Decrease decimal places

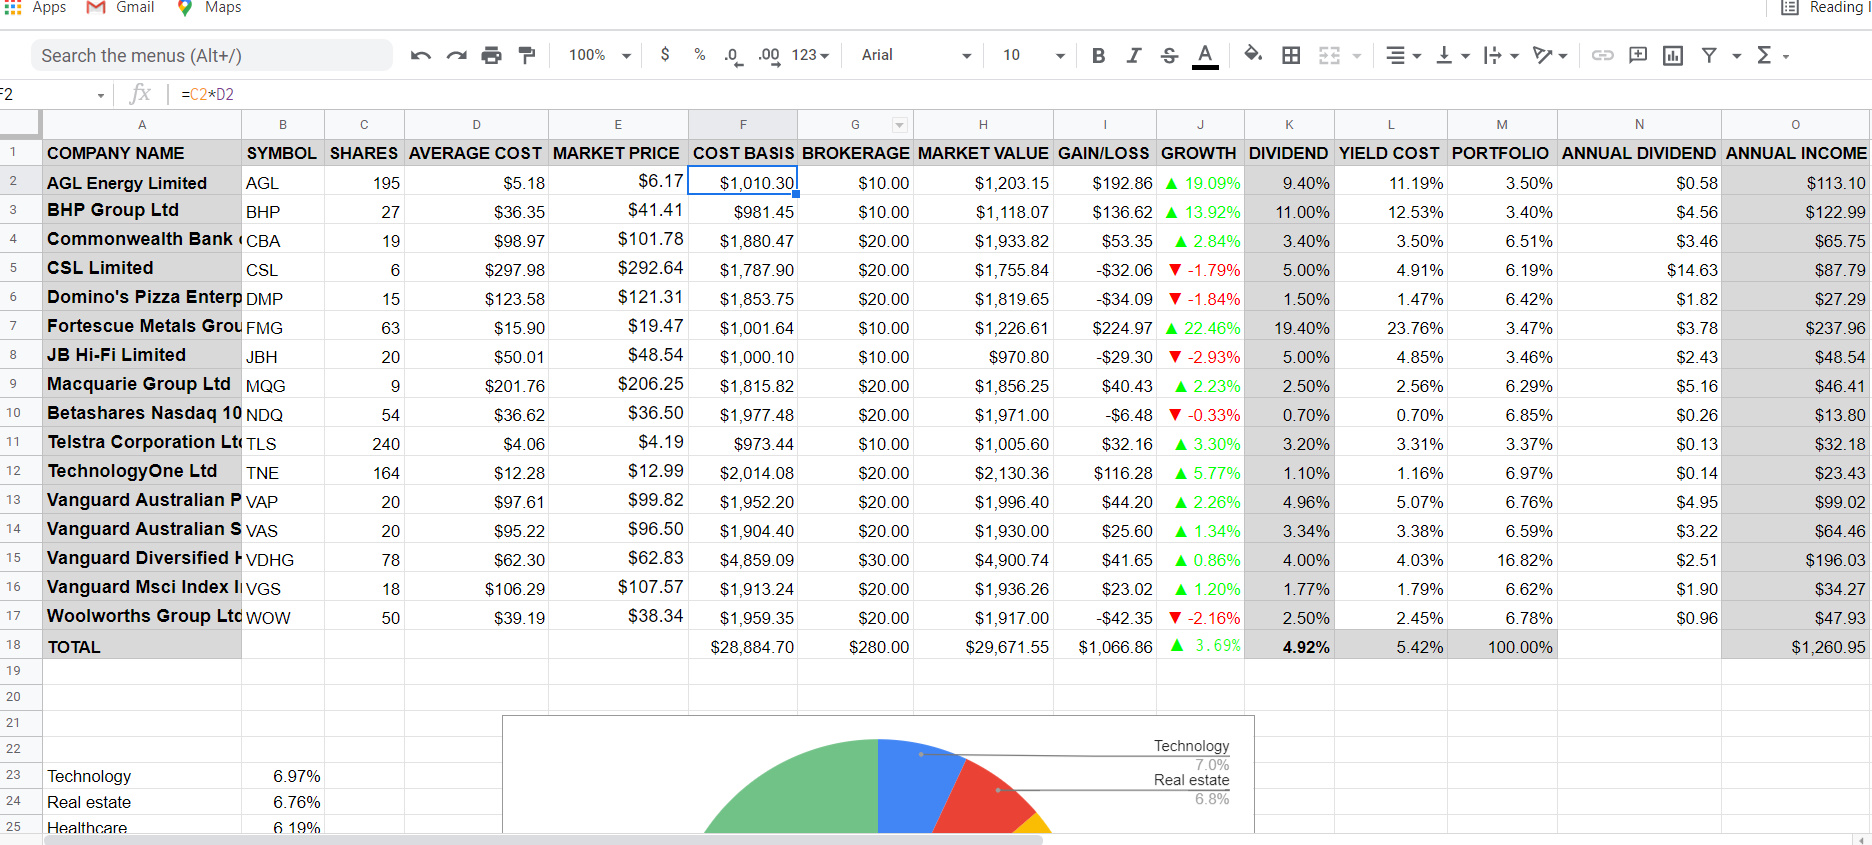tap(733, 56)
